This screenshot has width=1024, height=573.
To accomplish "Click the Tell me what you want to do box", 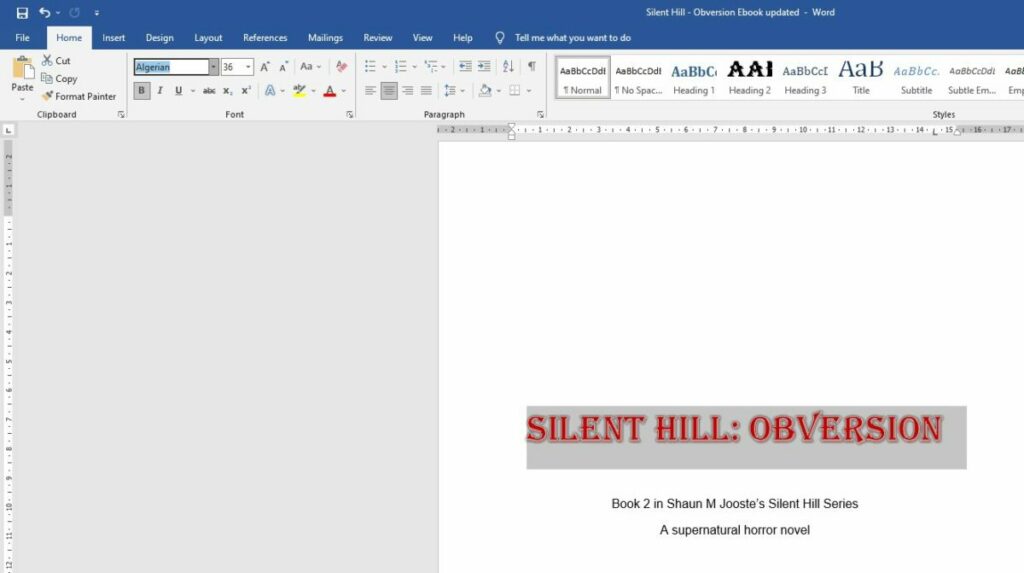I will click(x=572, y=38).
